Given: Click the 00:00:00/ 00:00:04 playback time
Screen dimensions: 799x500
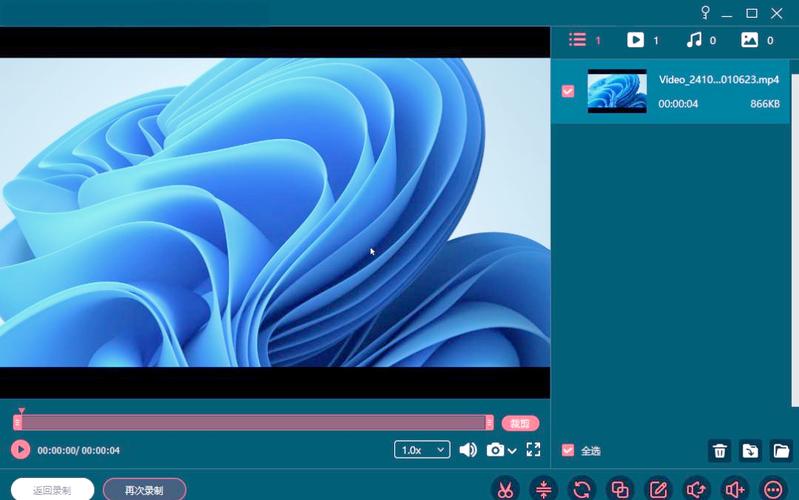Looking at the screenshot, I should point(78,451).
